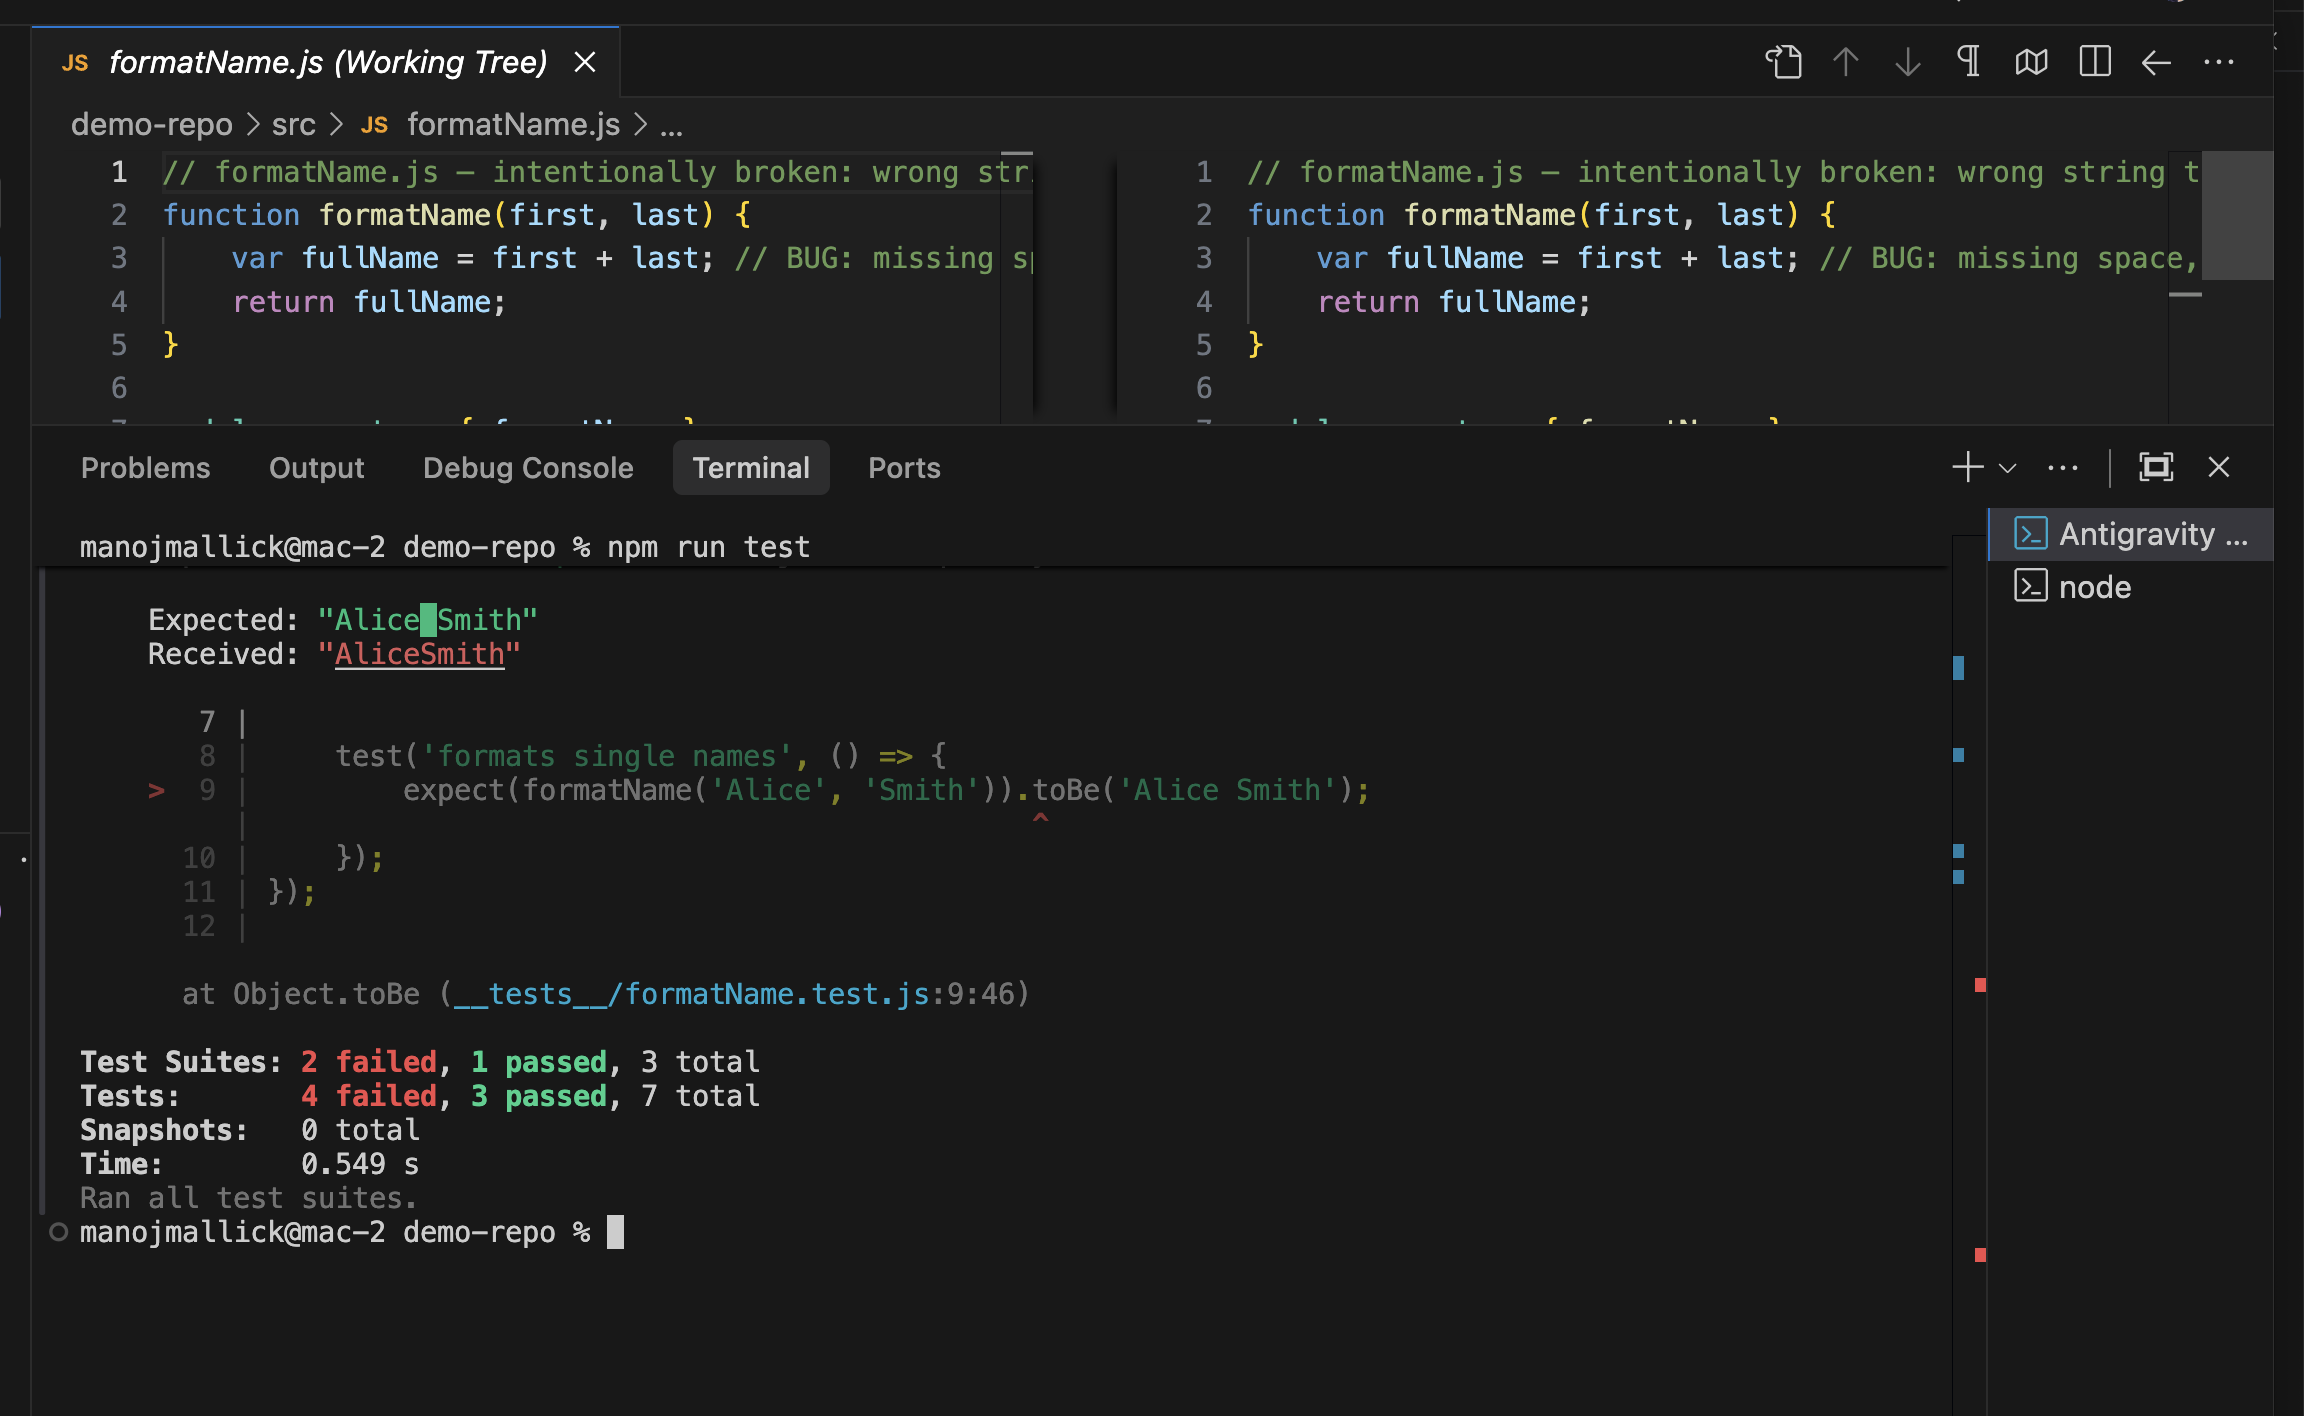
Task: Close the formatName.js Working Tree tab
Action: (x=585, y=62)
